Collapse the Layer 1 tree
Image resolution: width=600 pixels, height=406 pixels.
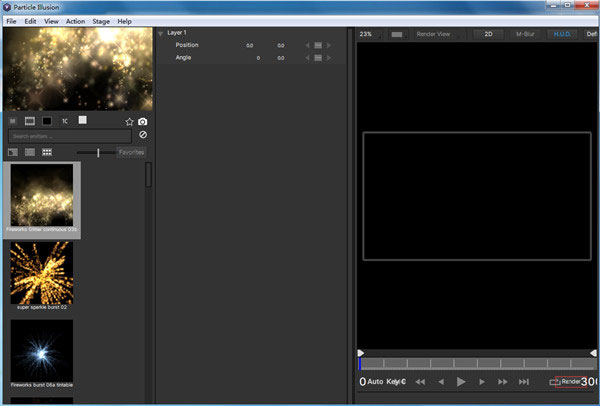click(x=161, y=33)
